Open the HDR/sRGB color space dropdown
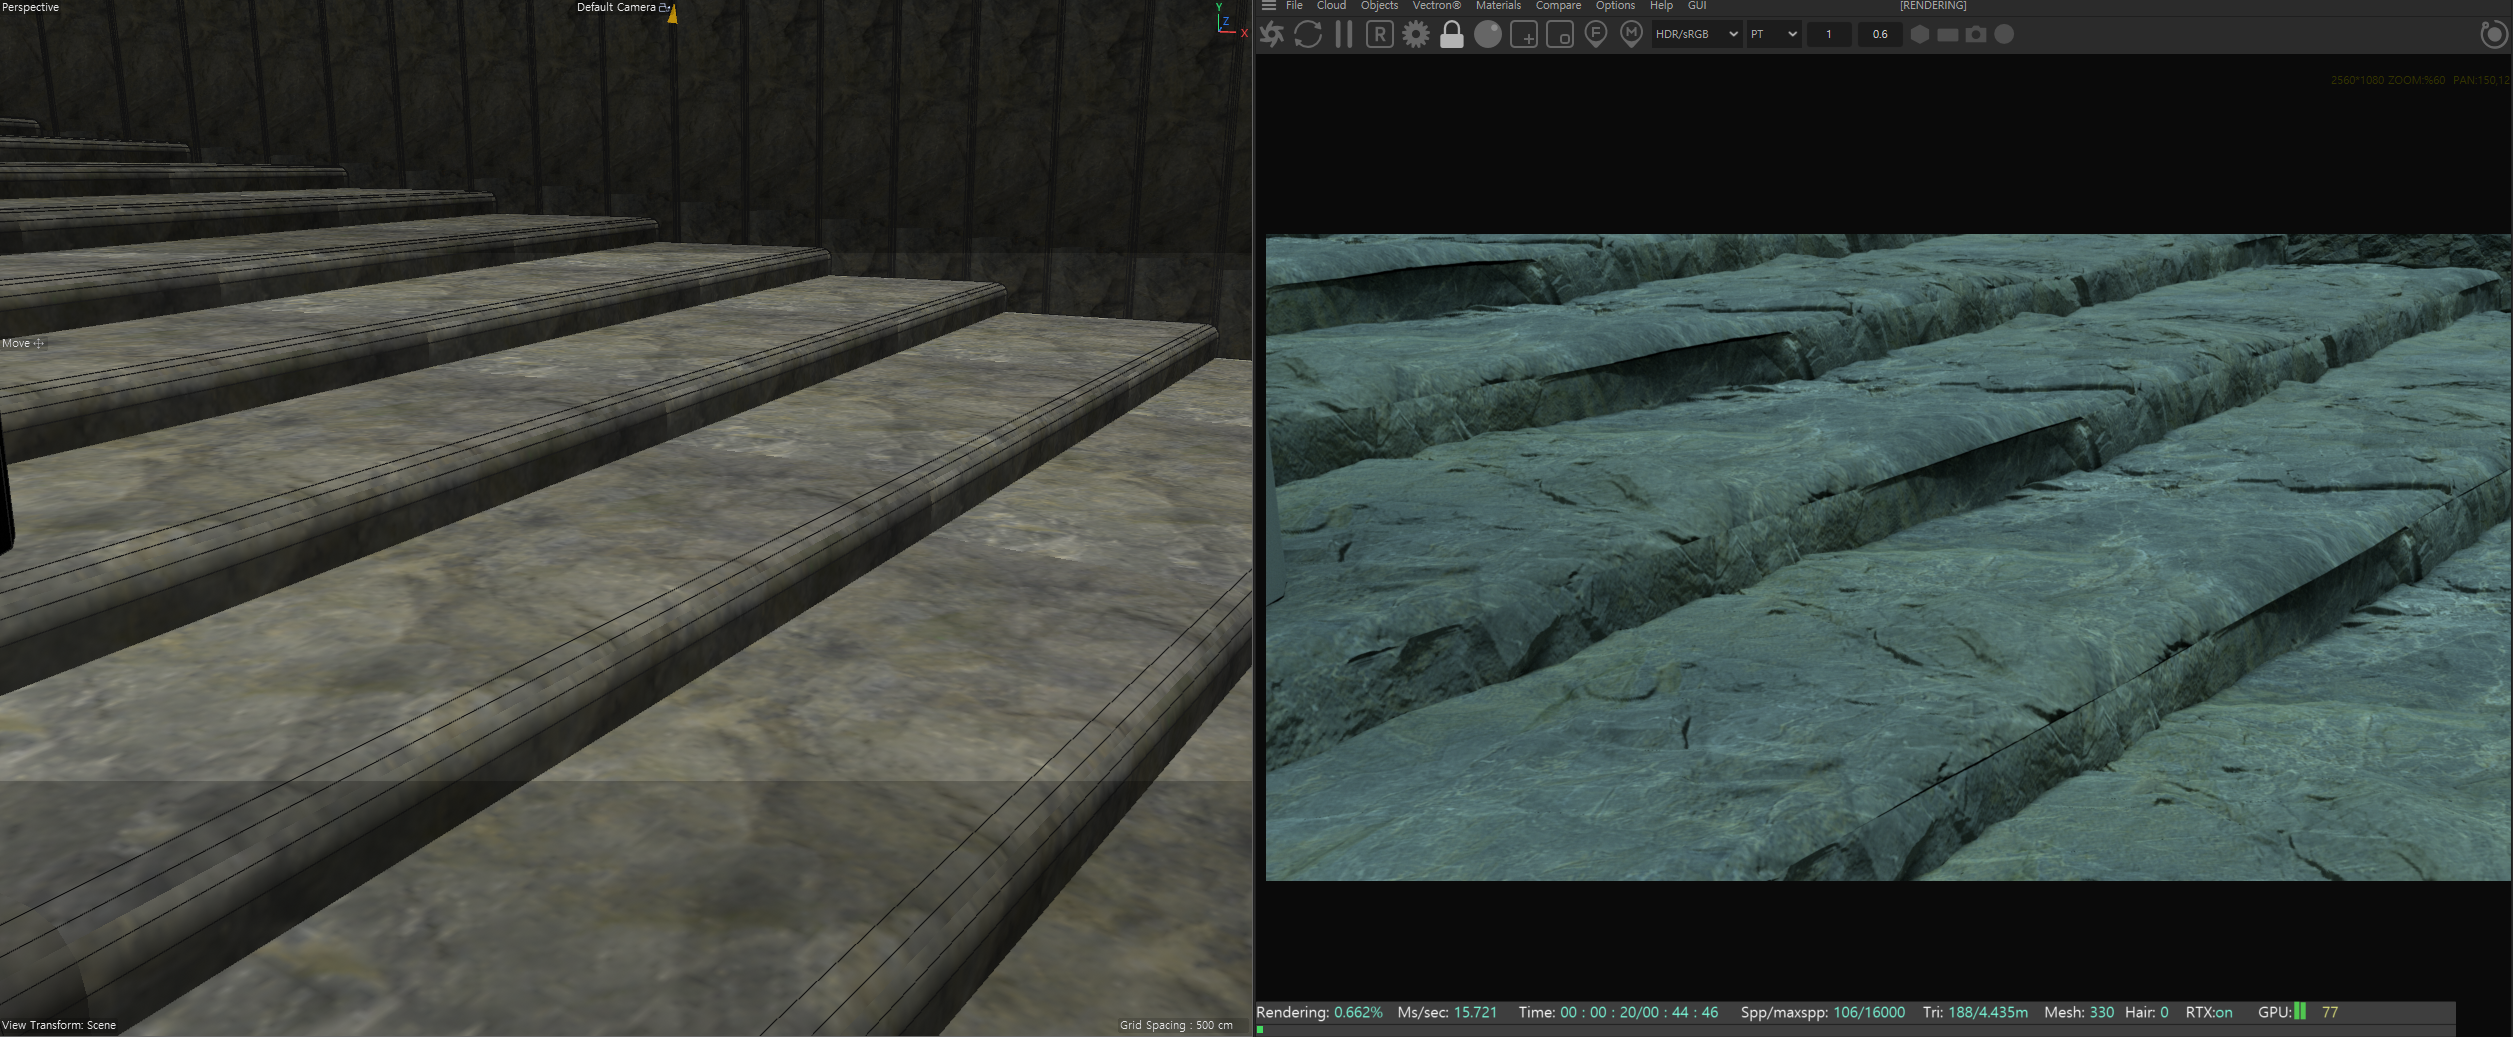The width and height of the screenshot is (2513, 1037). point(1696,35)
